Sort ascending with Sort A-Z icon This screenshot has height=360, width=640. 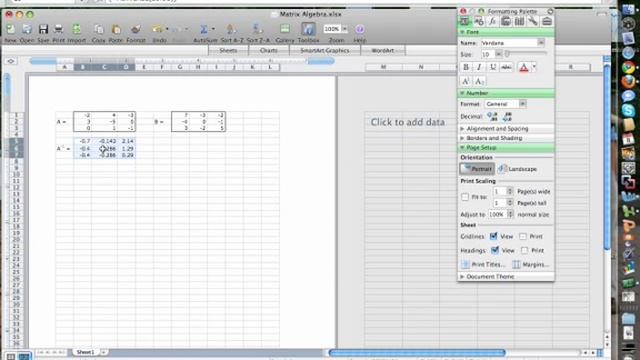231,29
